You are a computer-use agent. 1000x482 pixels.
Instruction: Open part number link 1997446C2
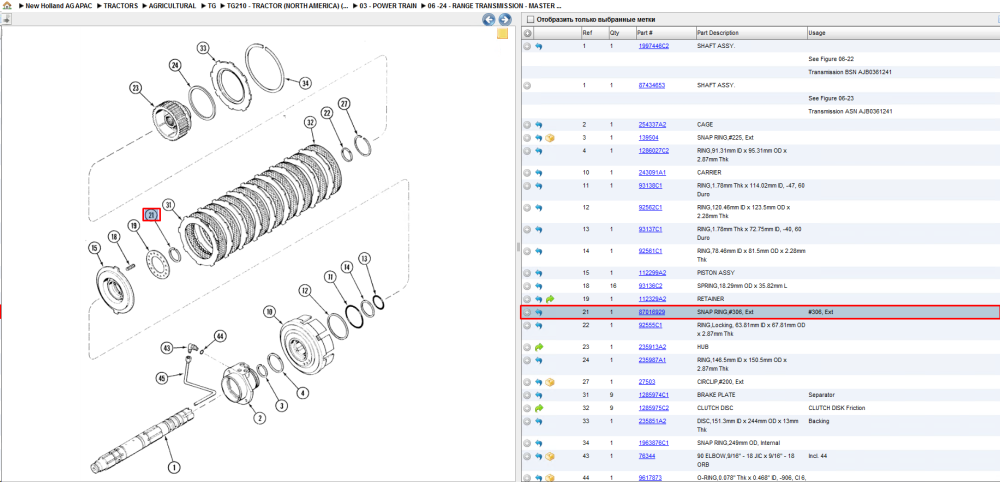(x=654, y=47)
